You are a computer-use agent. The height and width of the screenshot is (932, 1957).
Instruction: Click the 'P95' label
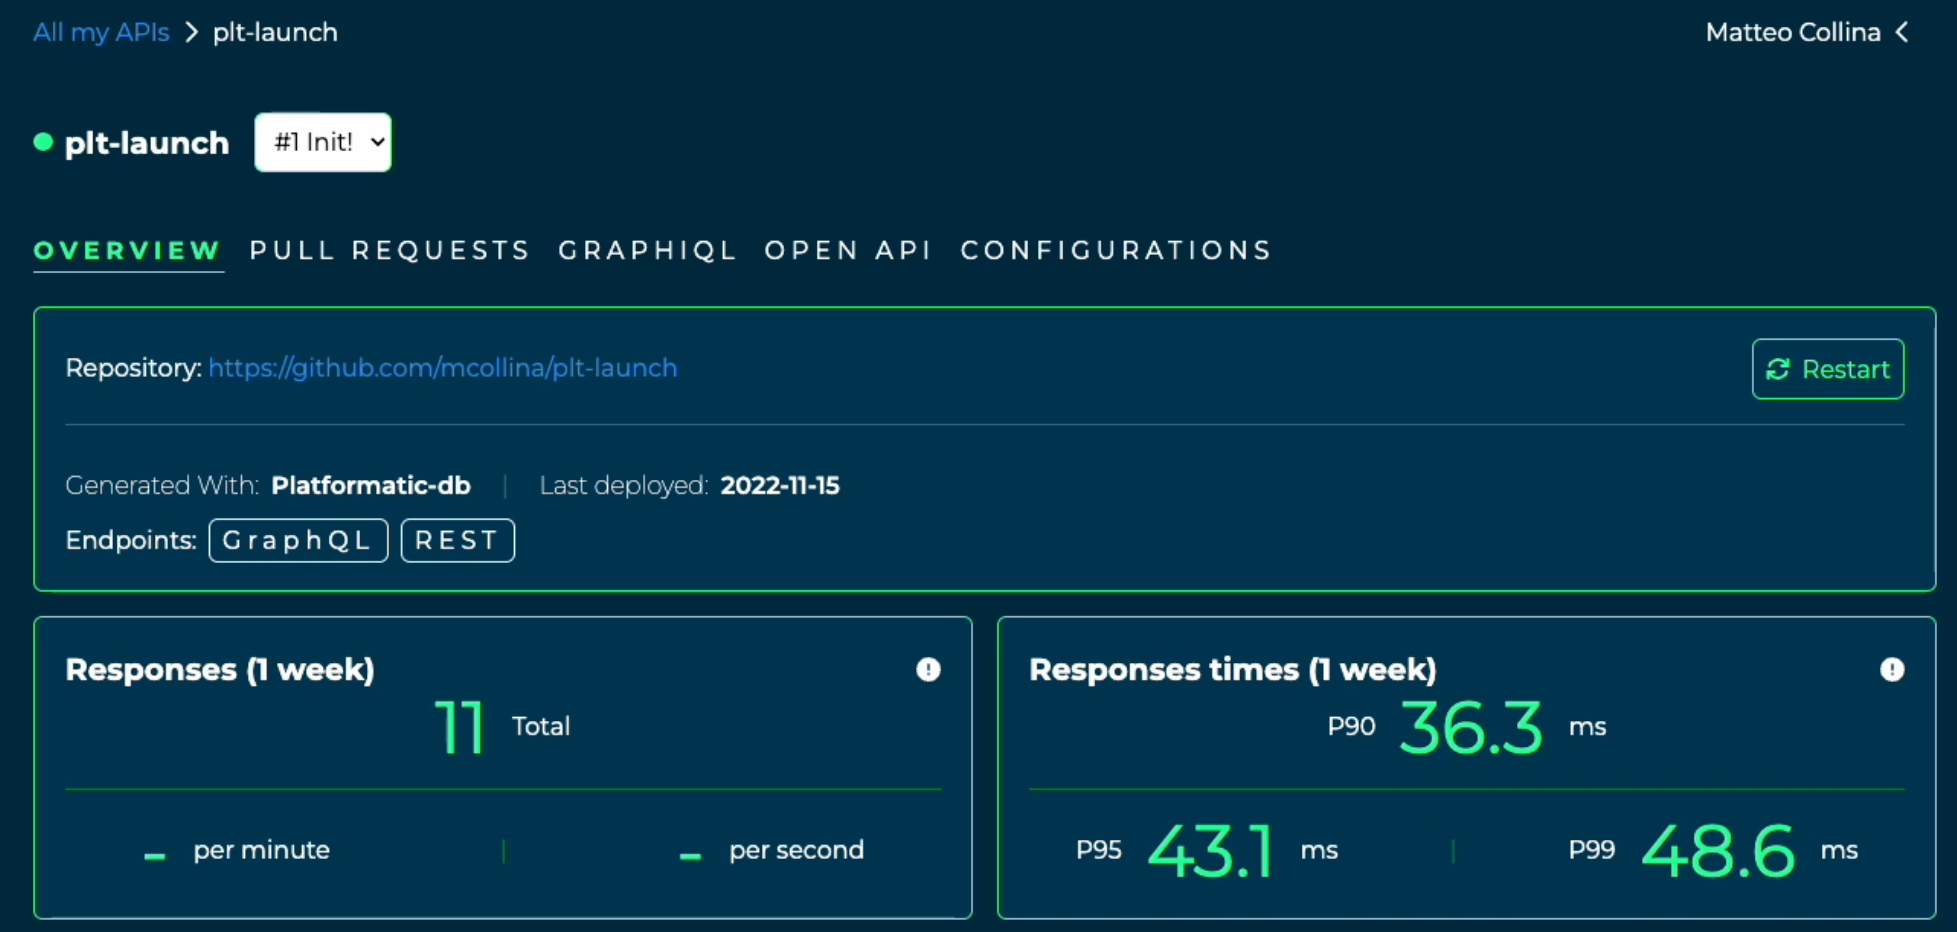1099,850
